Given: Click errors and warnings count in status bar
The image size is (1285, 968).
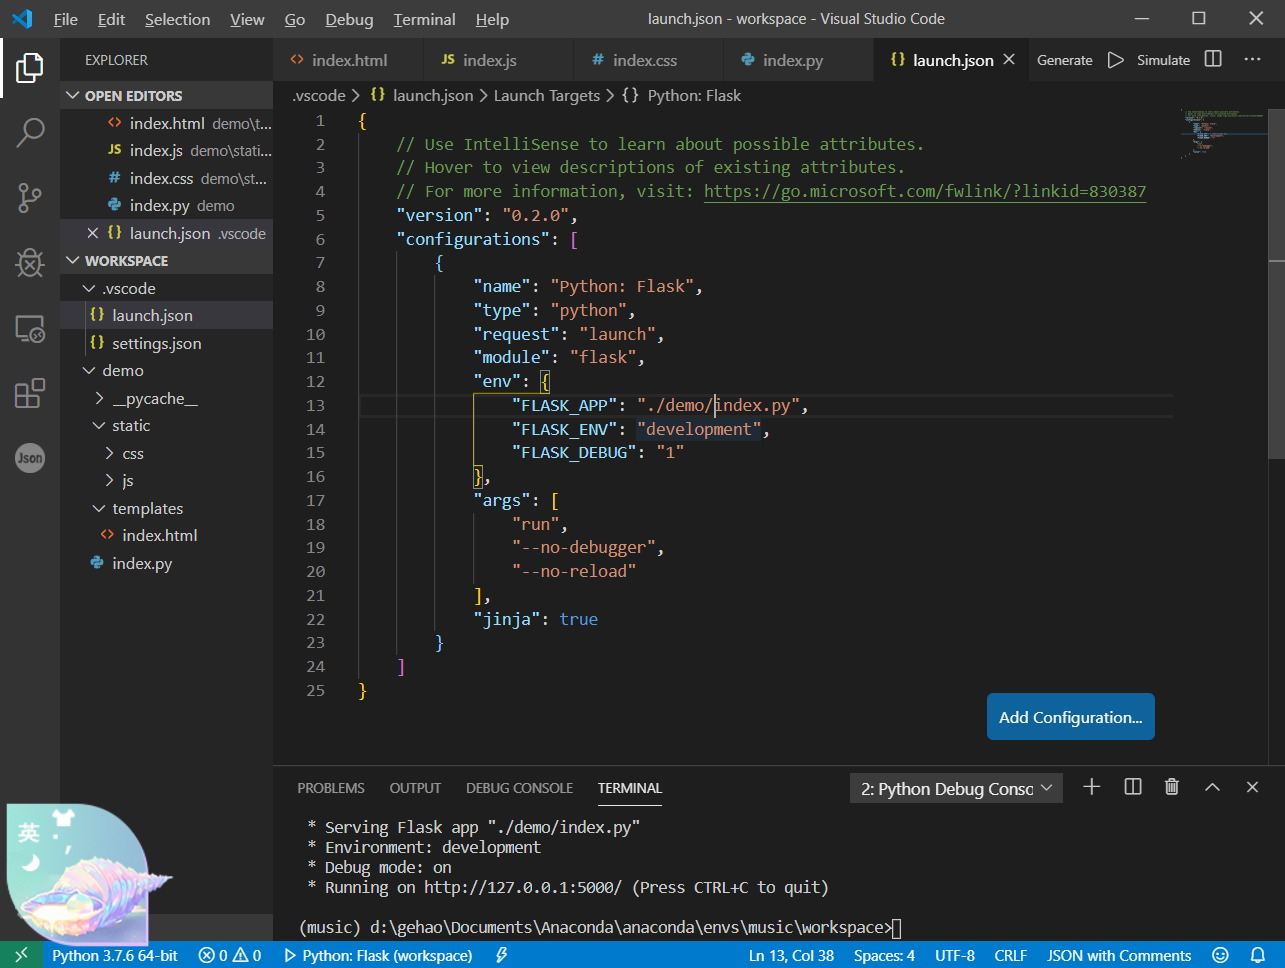Looking at the screenshot, I should pos(230,955).
